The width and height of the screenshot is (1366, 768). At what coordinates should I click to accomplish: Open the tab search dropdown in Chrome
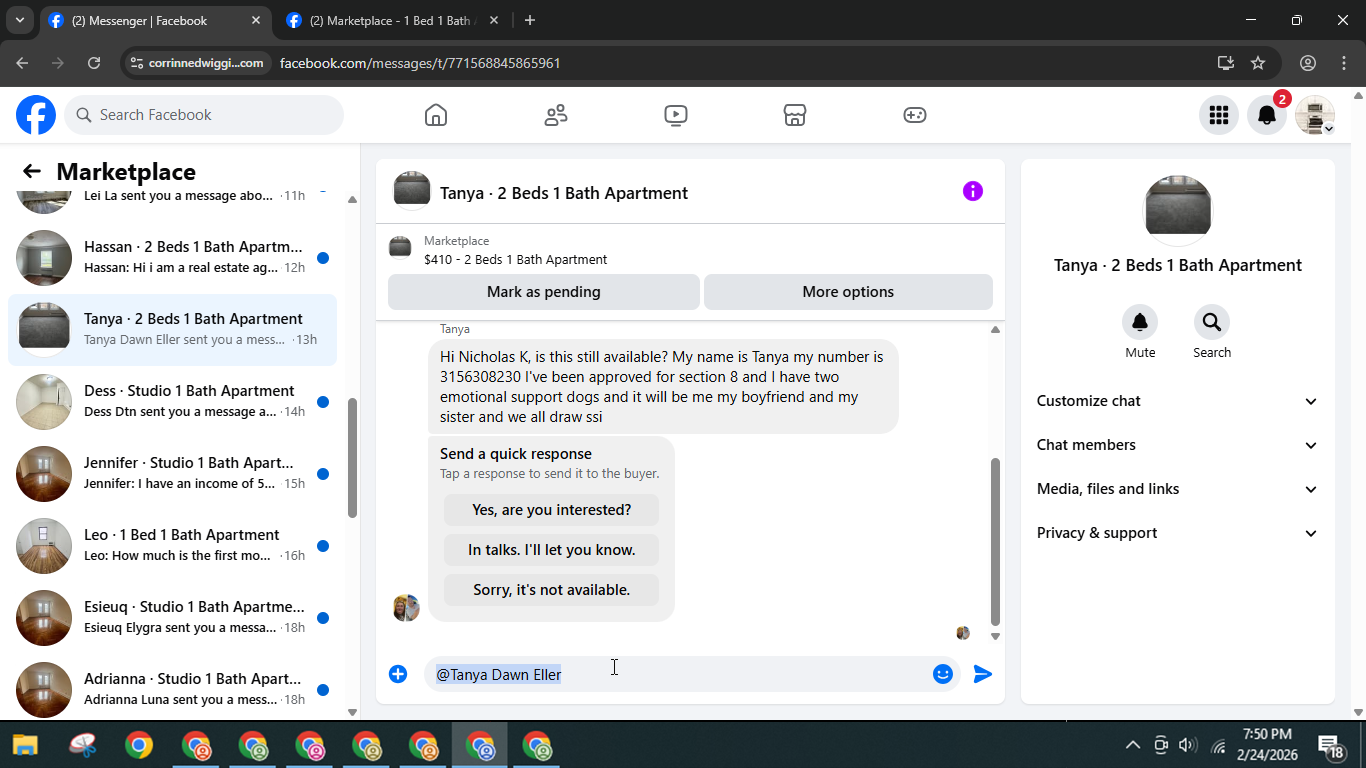click(19, 20)
